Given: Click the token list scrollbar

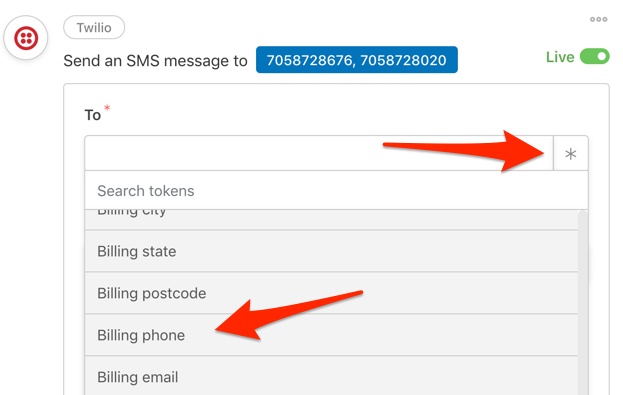Looking at the screenshot, I should [x=582, y=303].
